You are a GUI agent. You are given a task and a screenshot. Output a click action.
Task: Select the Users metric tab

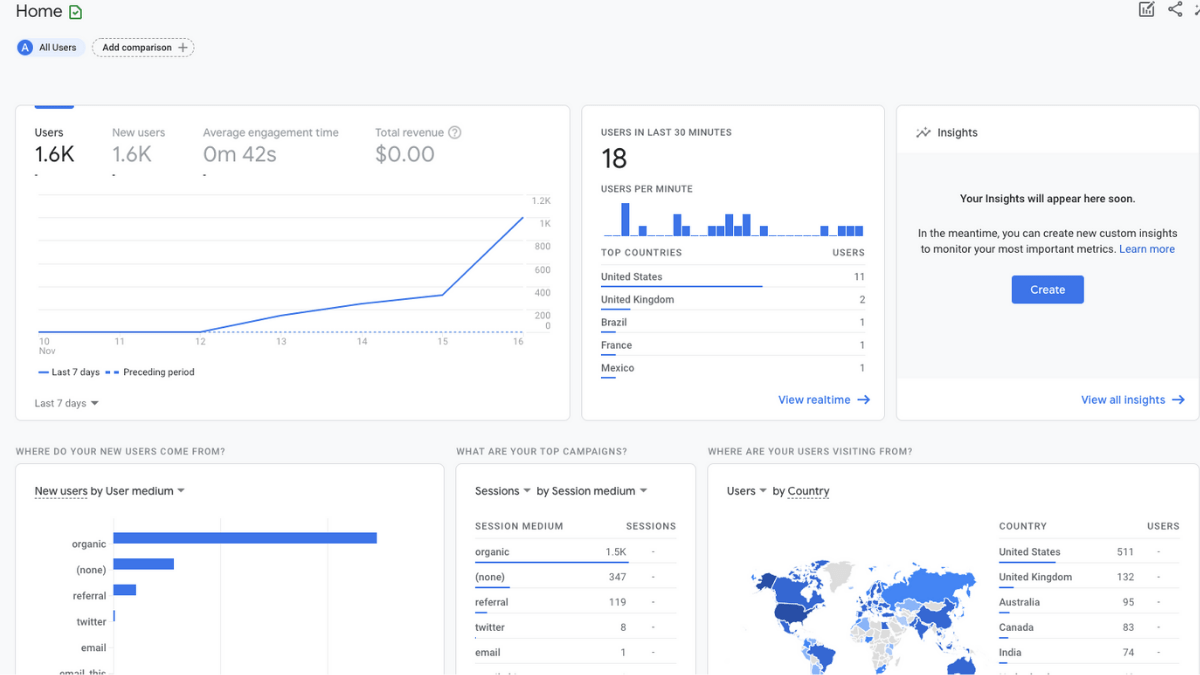(x=55, y=144)
